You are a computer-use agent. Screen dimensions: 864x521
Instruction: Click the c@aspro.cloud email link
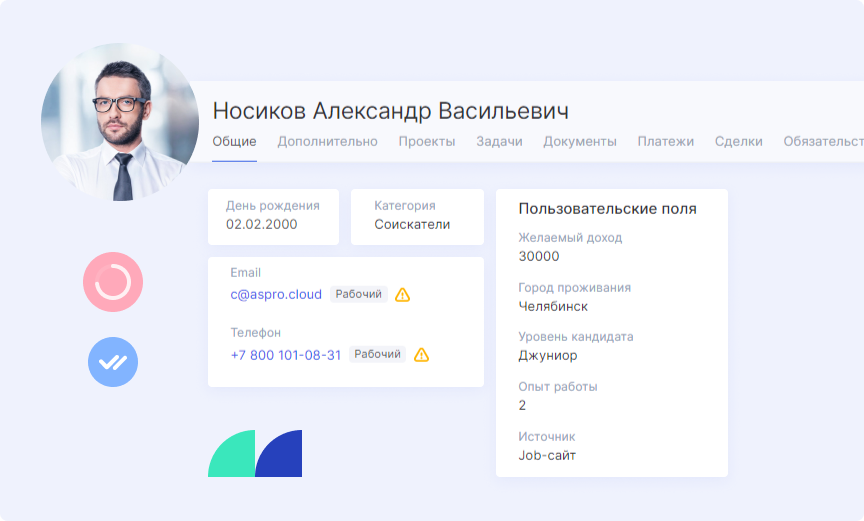[x=276, y=295]
